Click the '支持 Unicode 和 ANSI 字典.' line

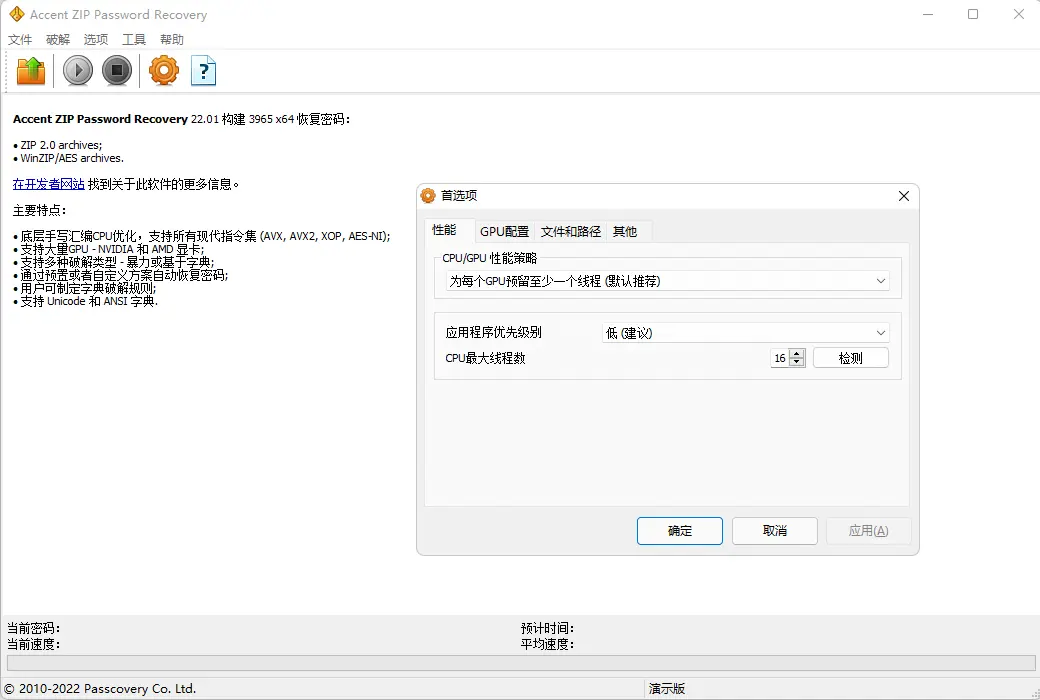86,301
